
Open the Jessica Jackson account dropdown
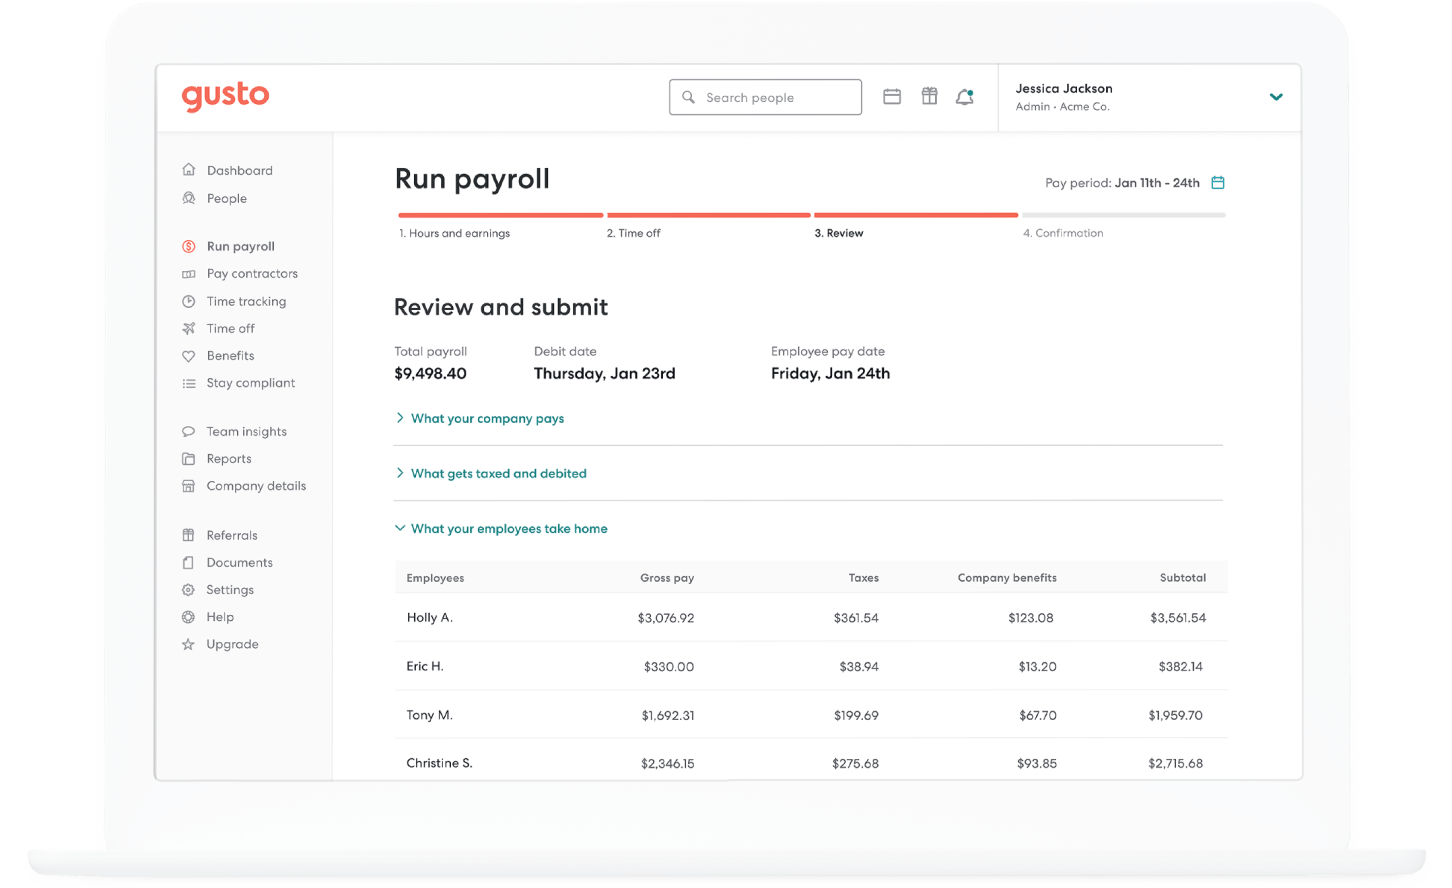point(1275,97)
